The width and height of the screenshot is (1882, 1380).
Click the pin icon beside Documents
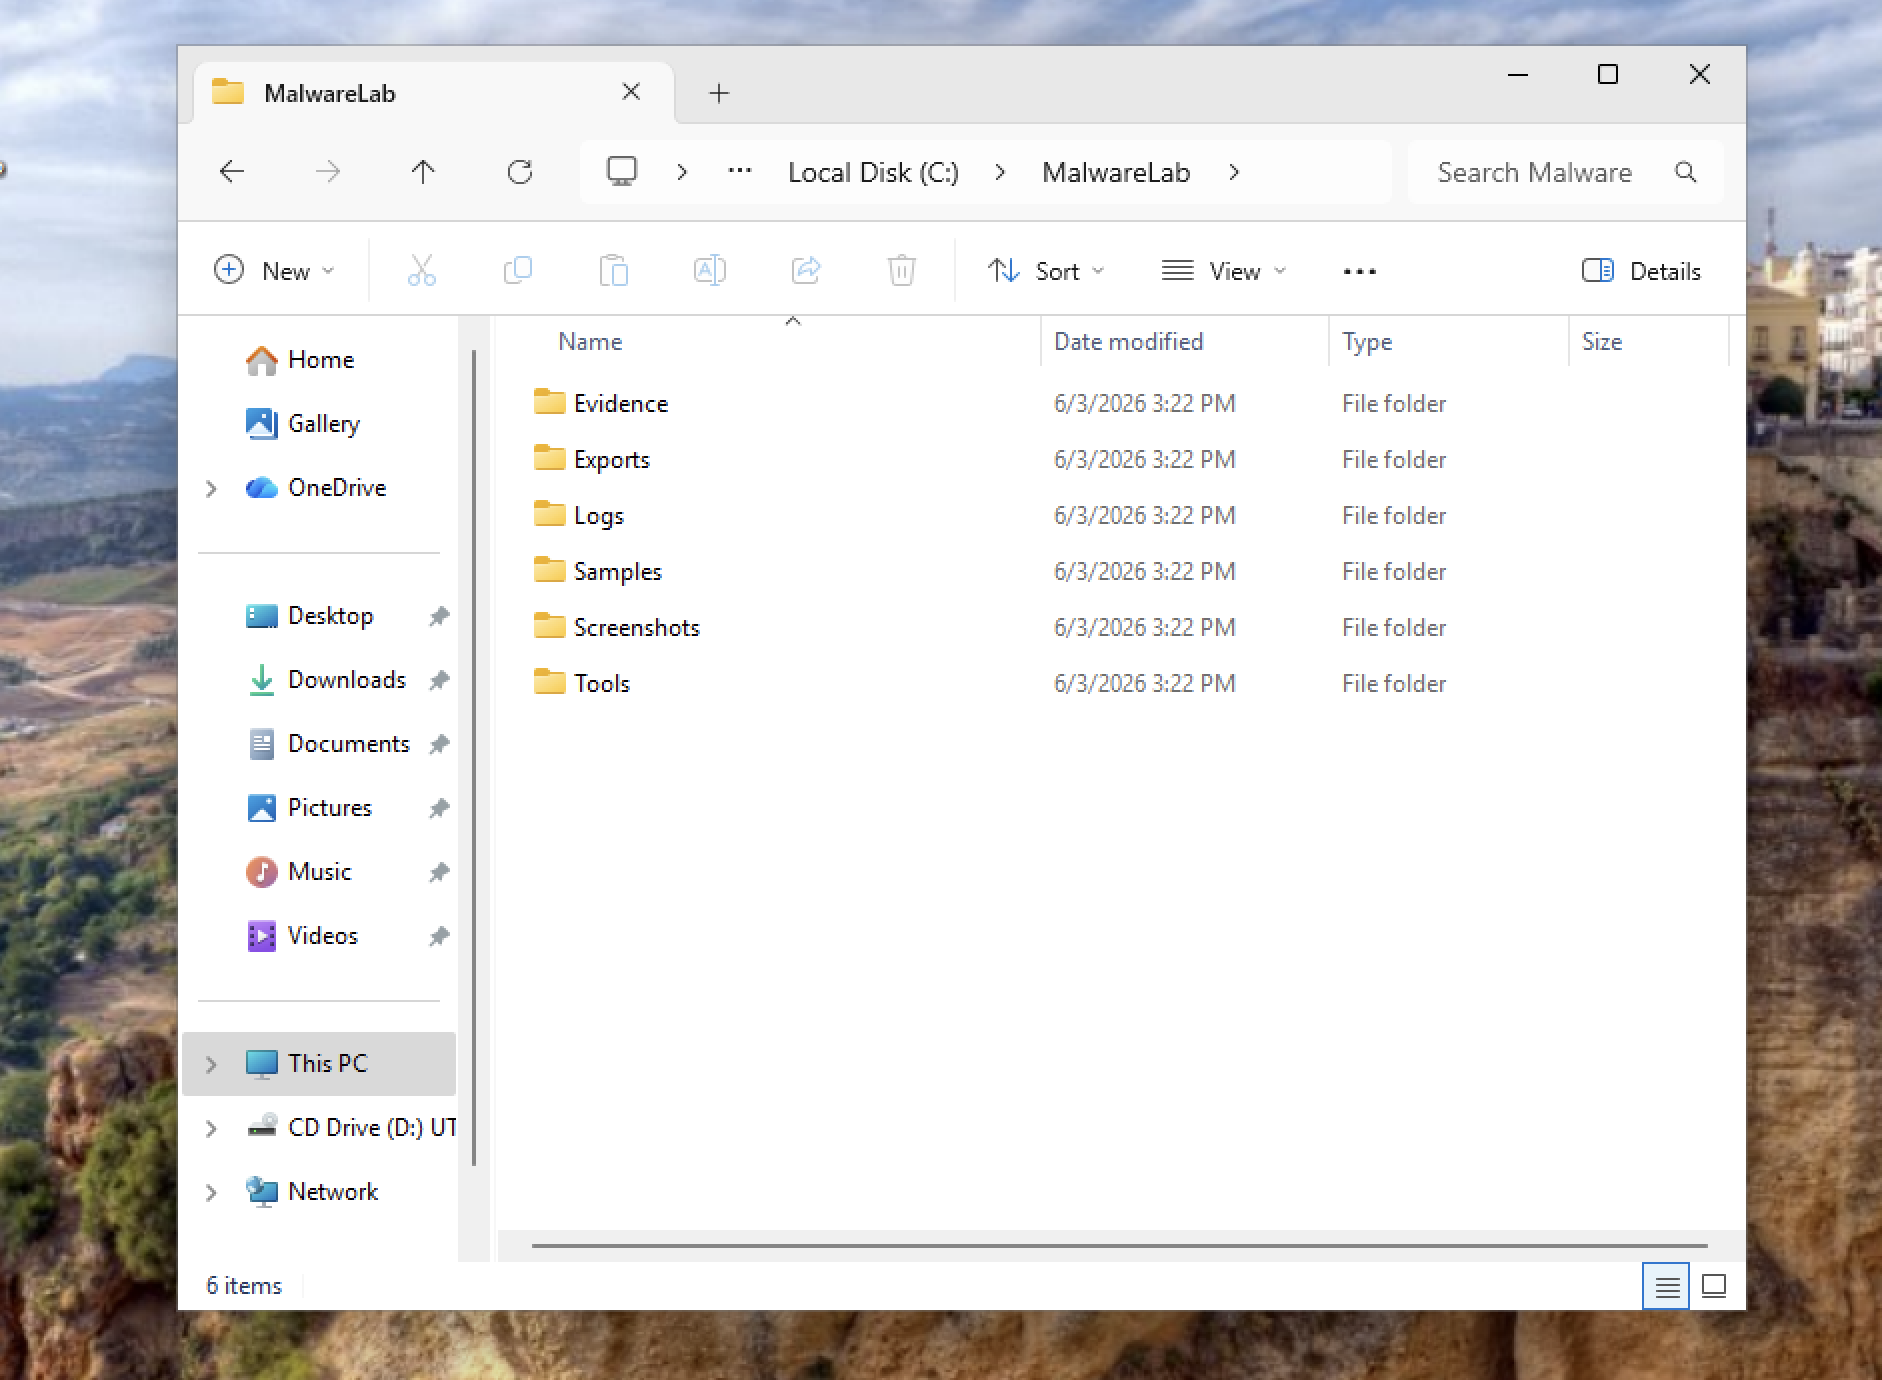tap(439, 744)
